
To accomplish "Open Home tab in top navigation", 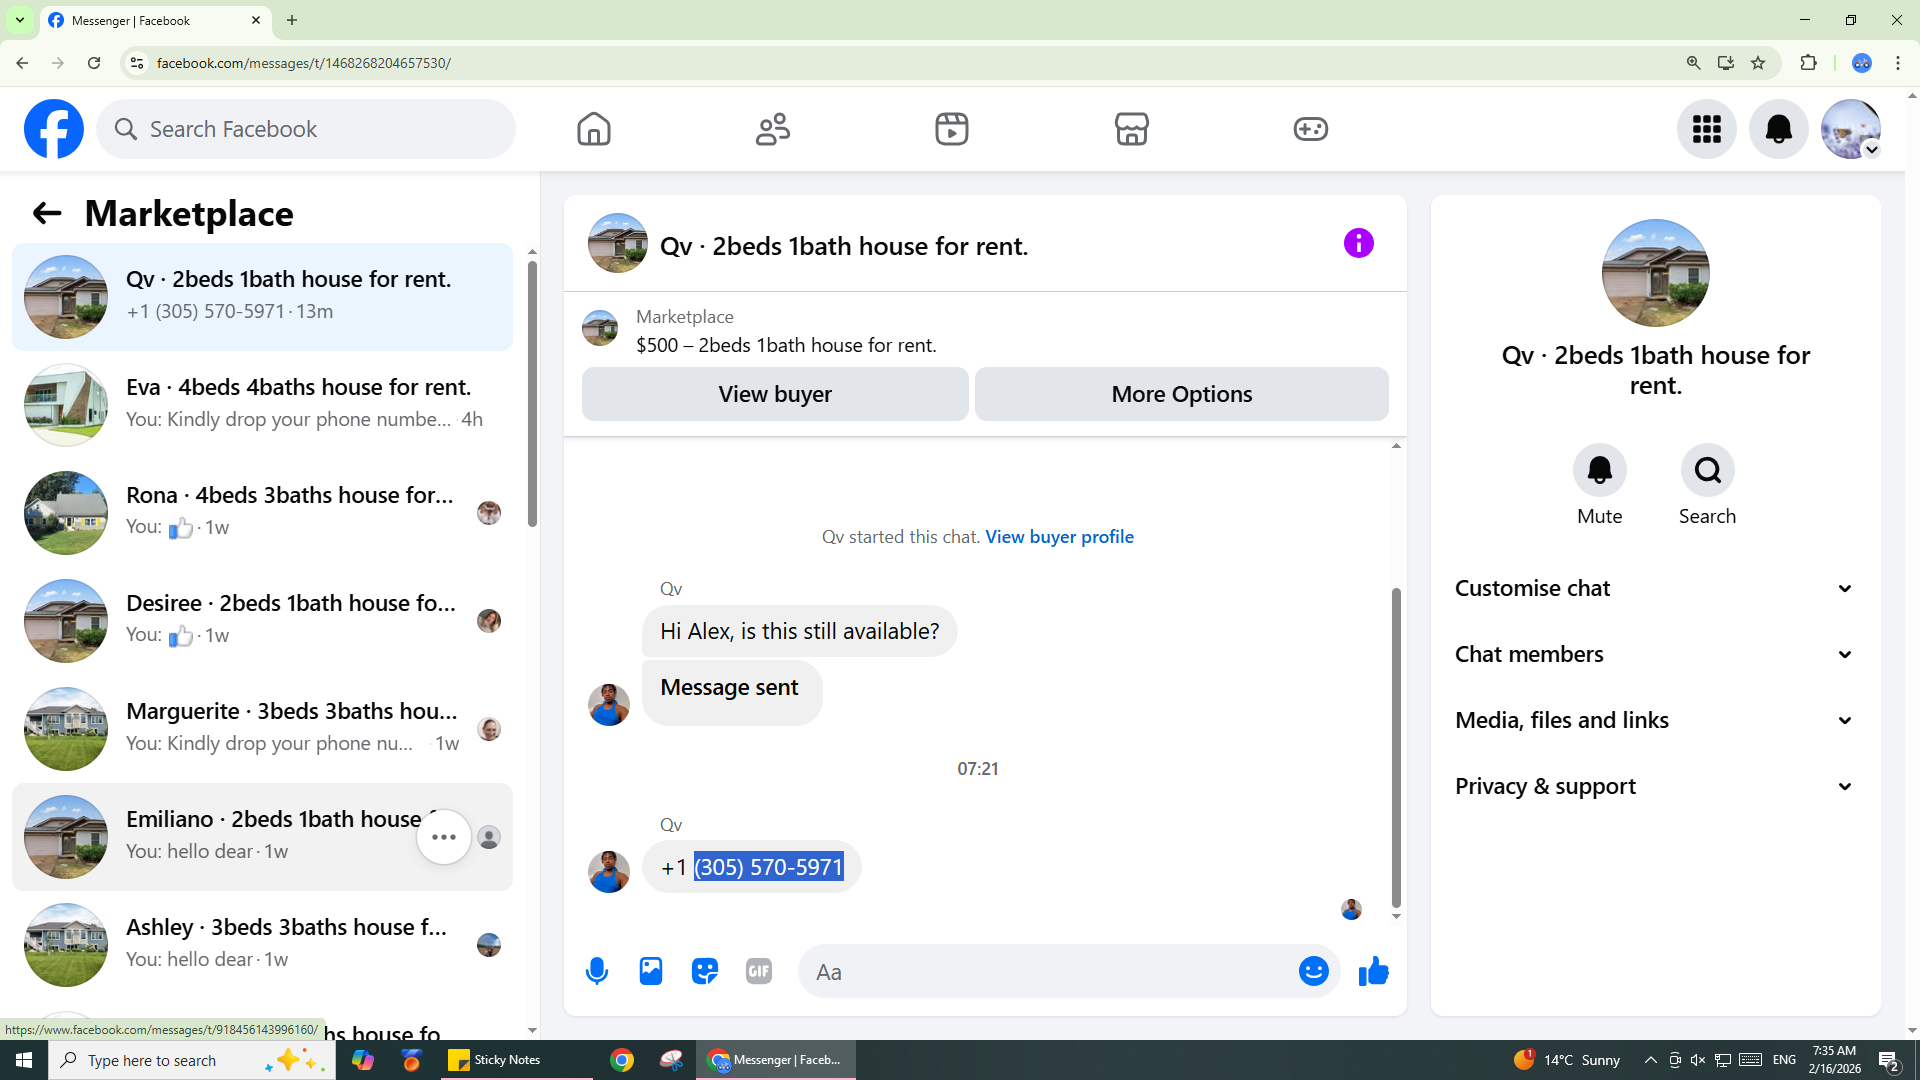I will click(x=593, y=129).
